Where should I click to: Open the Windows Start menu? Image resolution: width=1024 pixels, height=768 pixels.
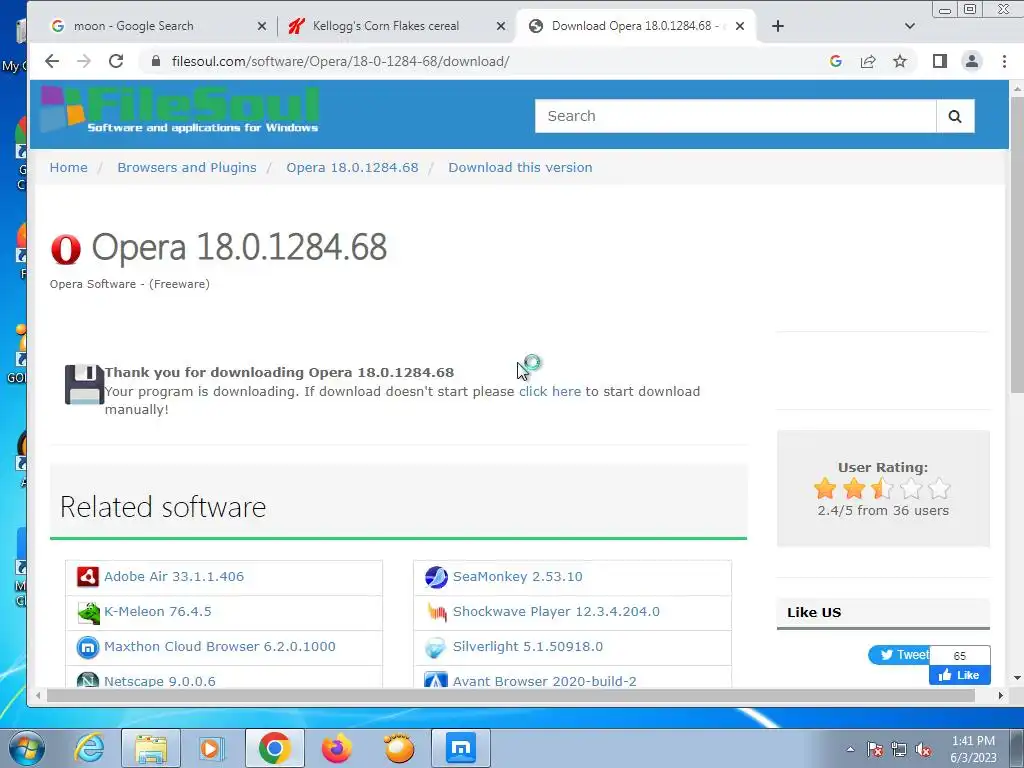coord(26,748)
